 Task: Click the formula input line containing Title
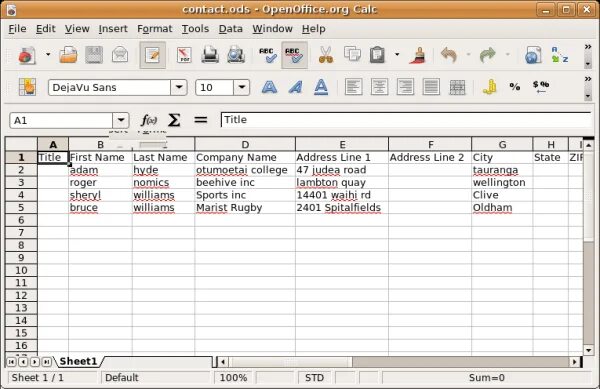click(406, 120)
